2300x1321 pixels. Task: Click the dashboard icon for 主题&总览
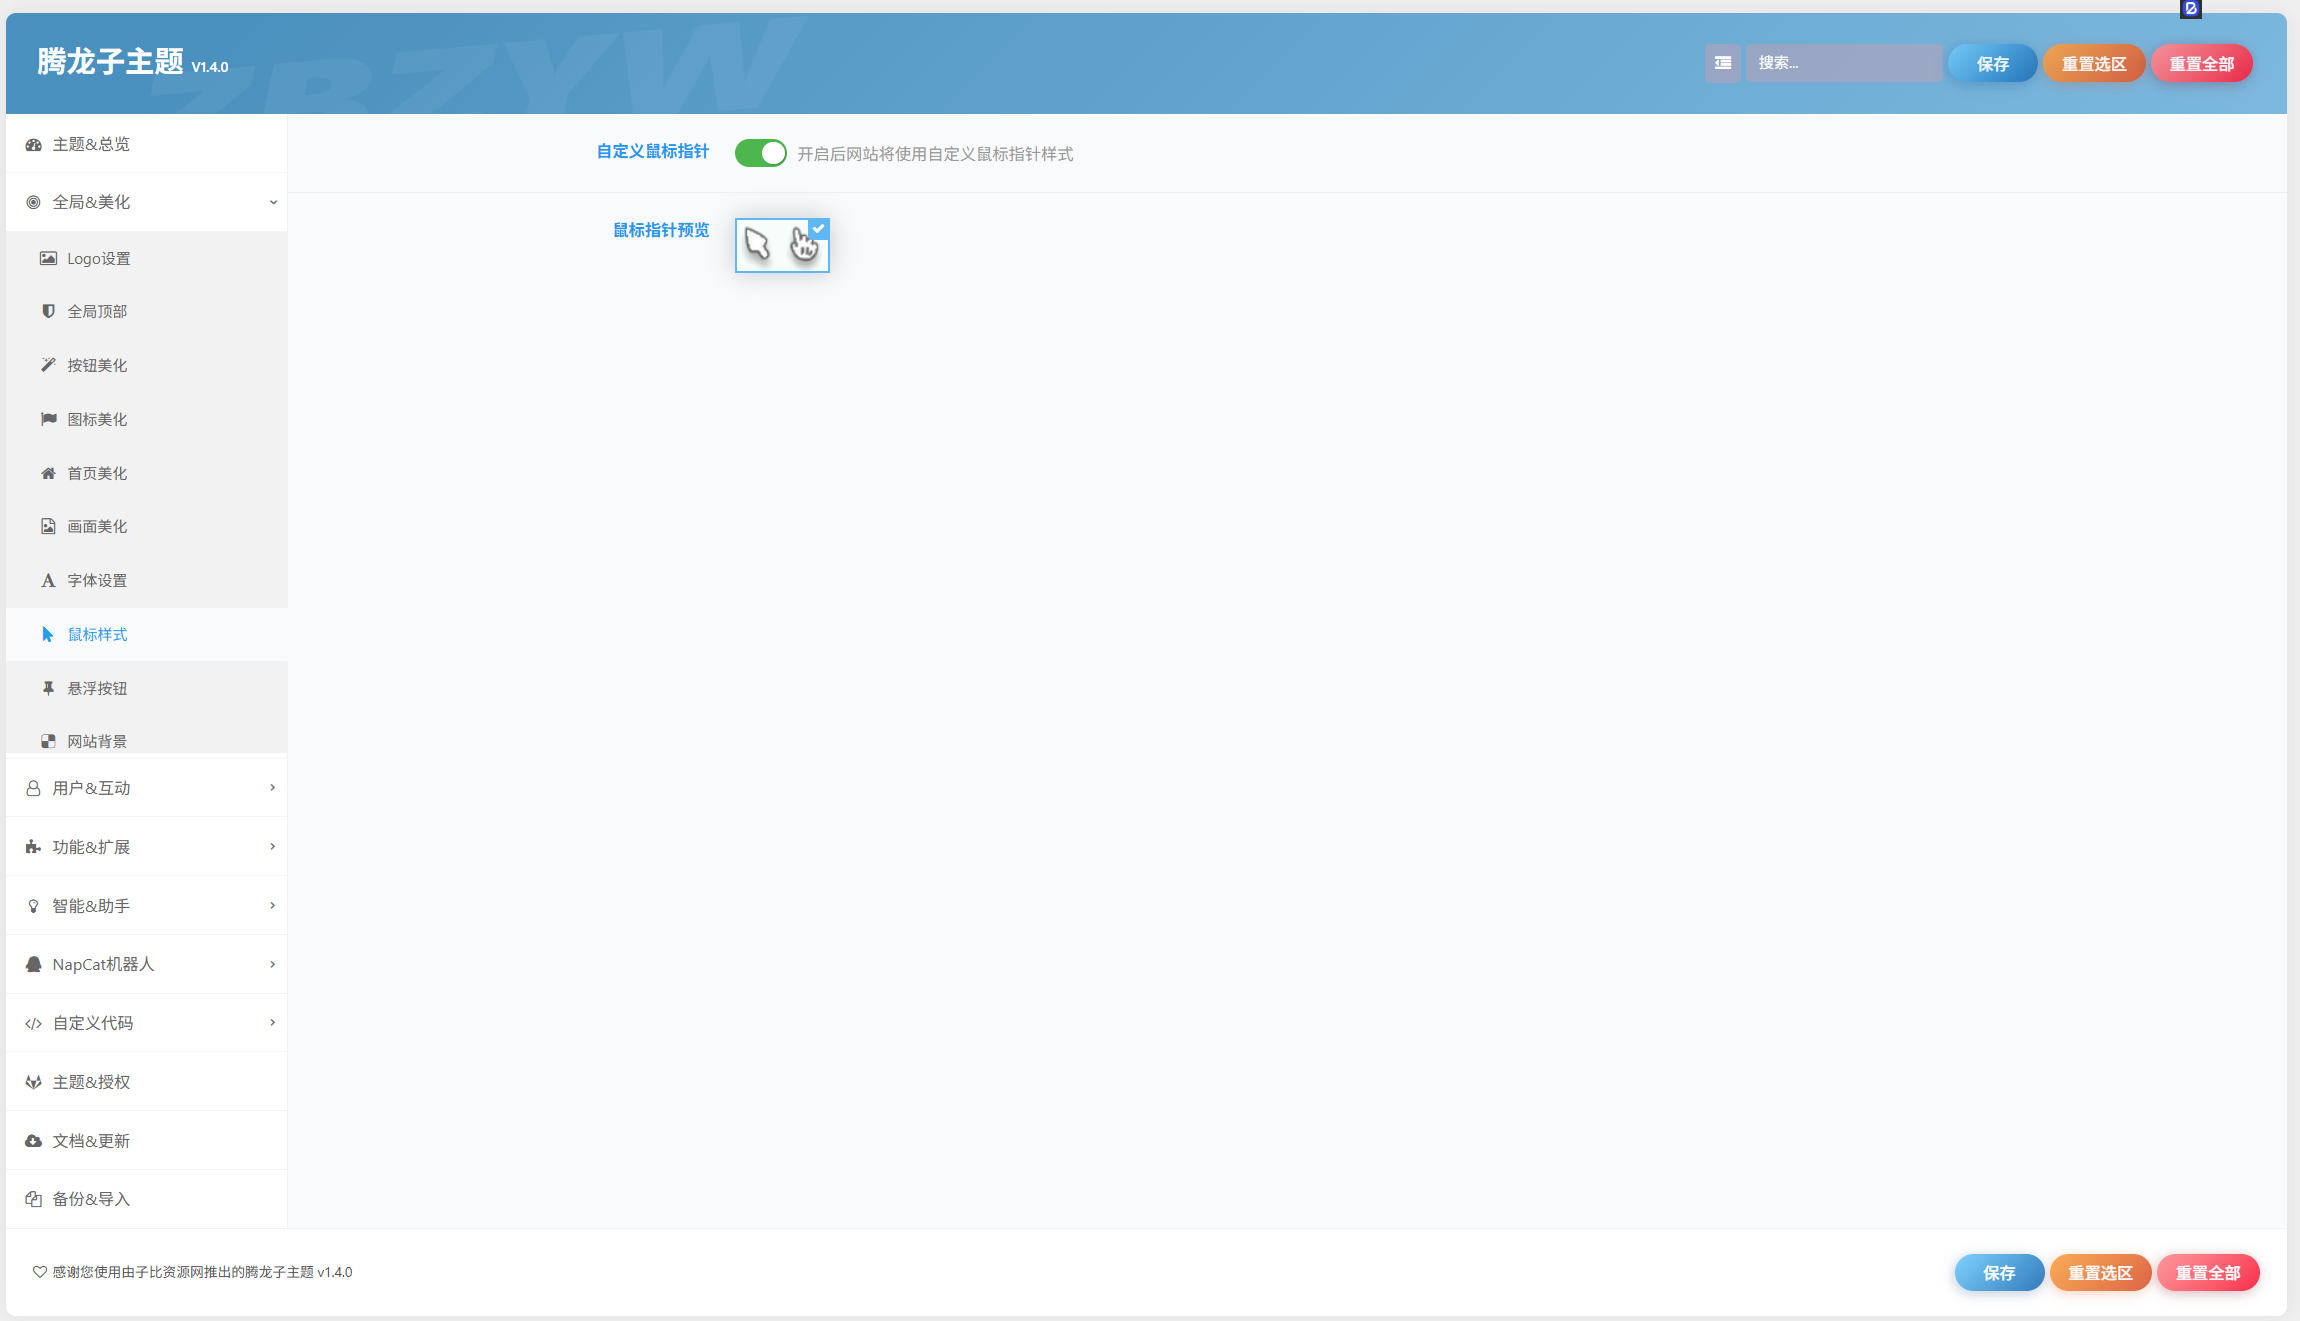[x=34, y=144]
